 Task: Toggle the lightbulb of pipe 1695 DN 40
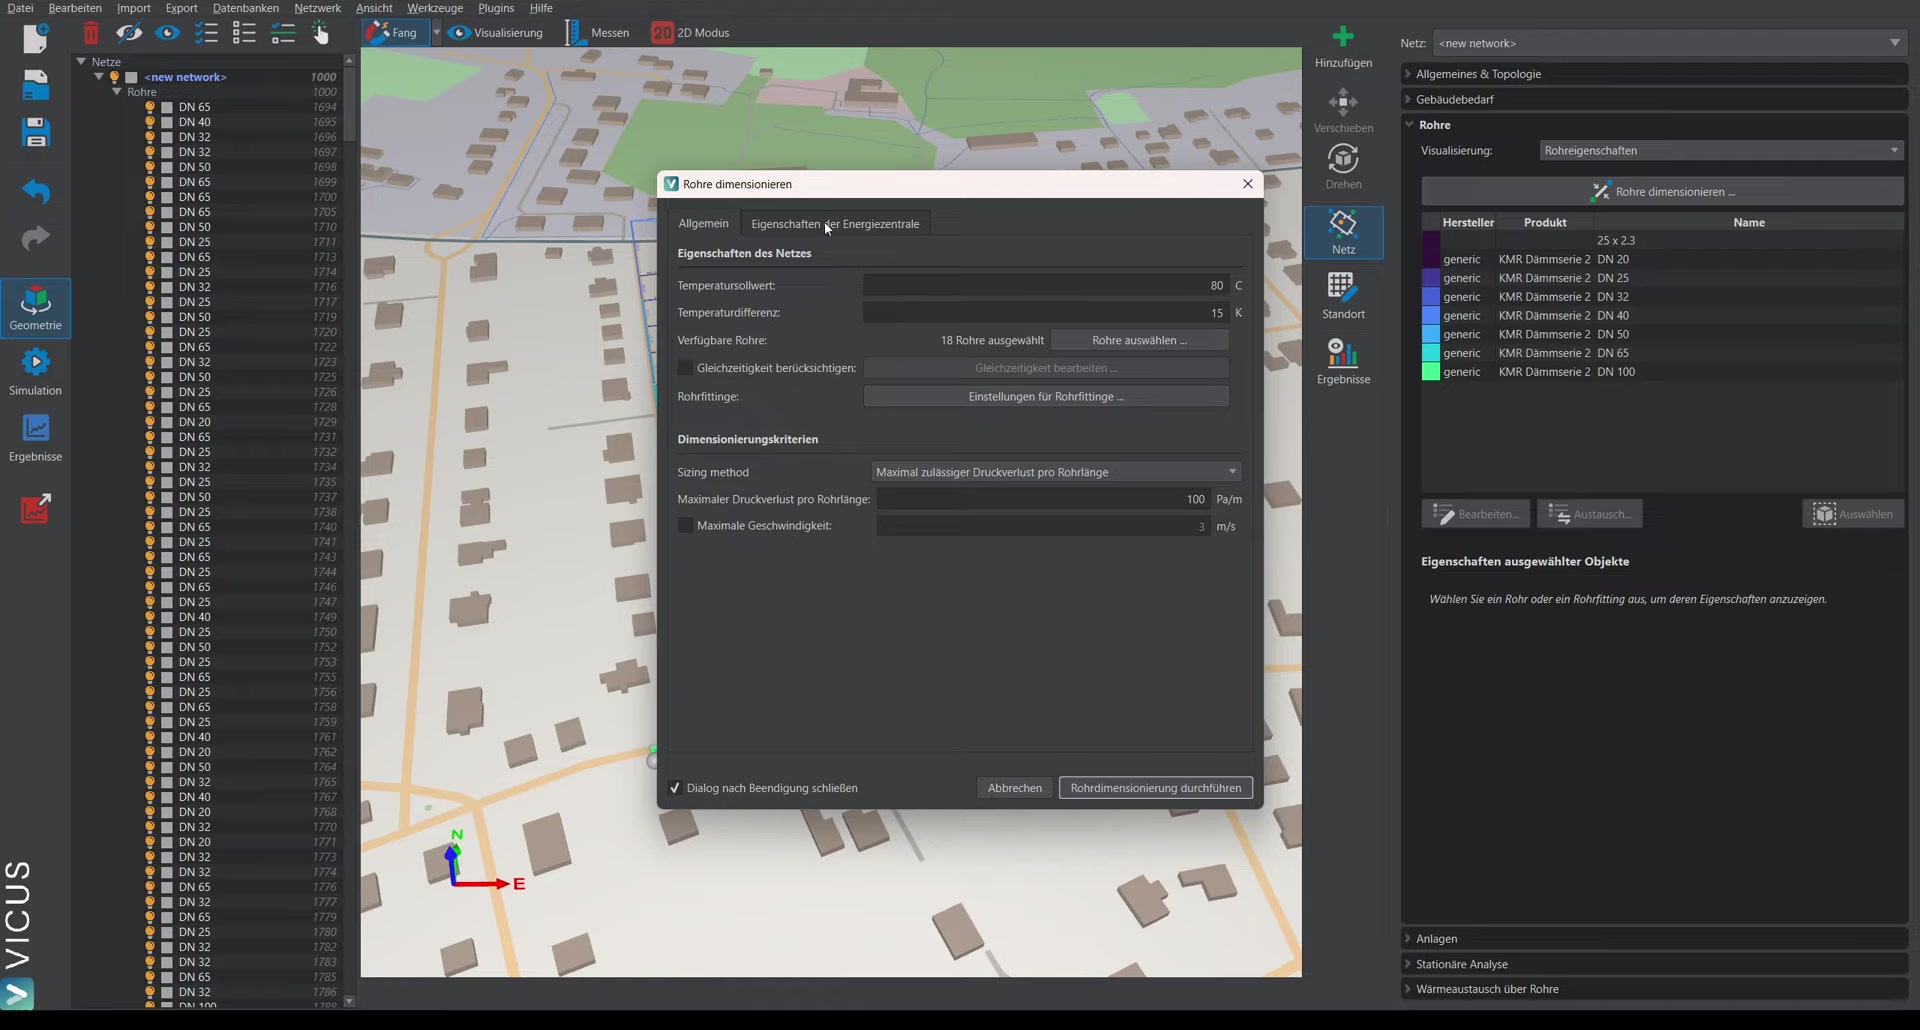(x=150, y=122)
